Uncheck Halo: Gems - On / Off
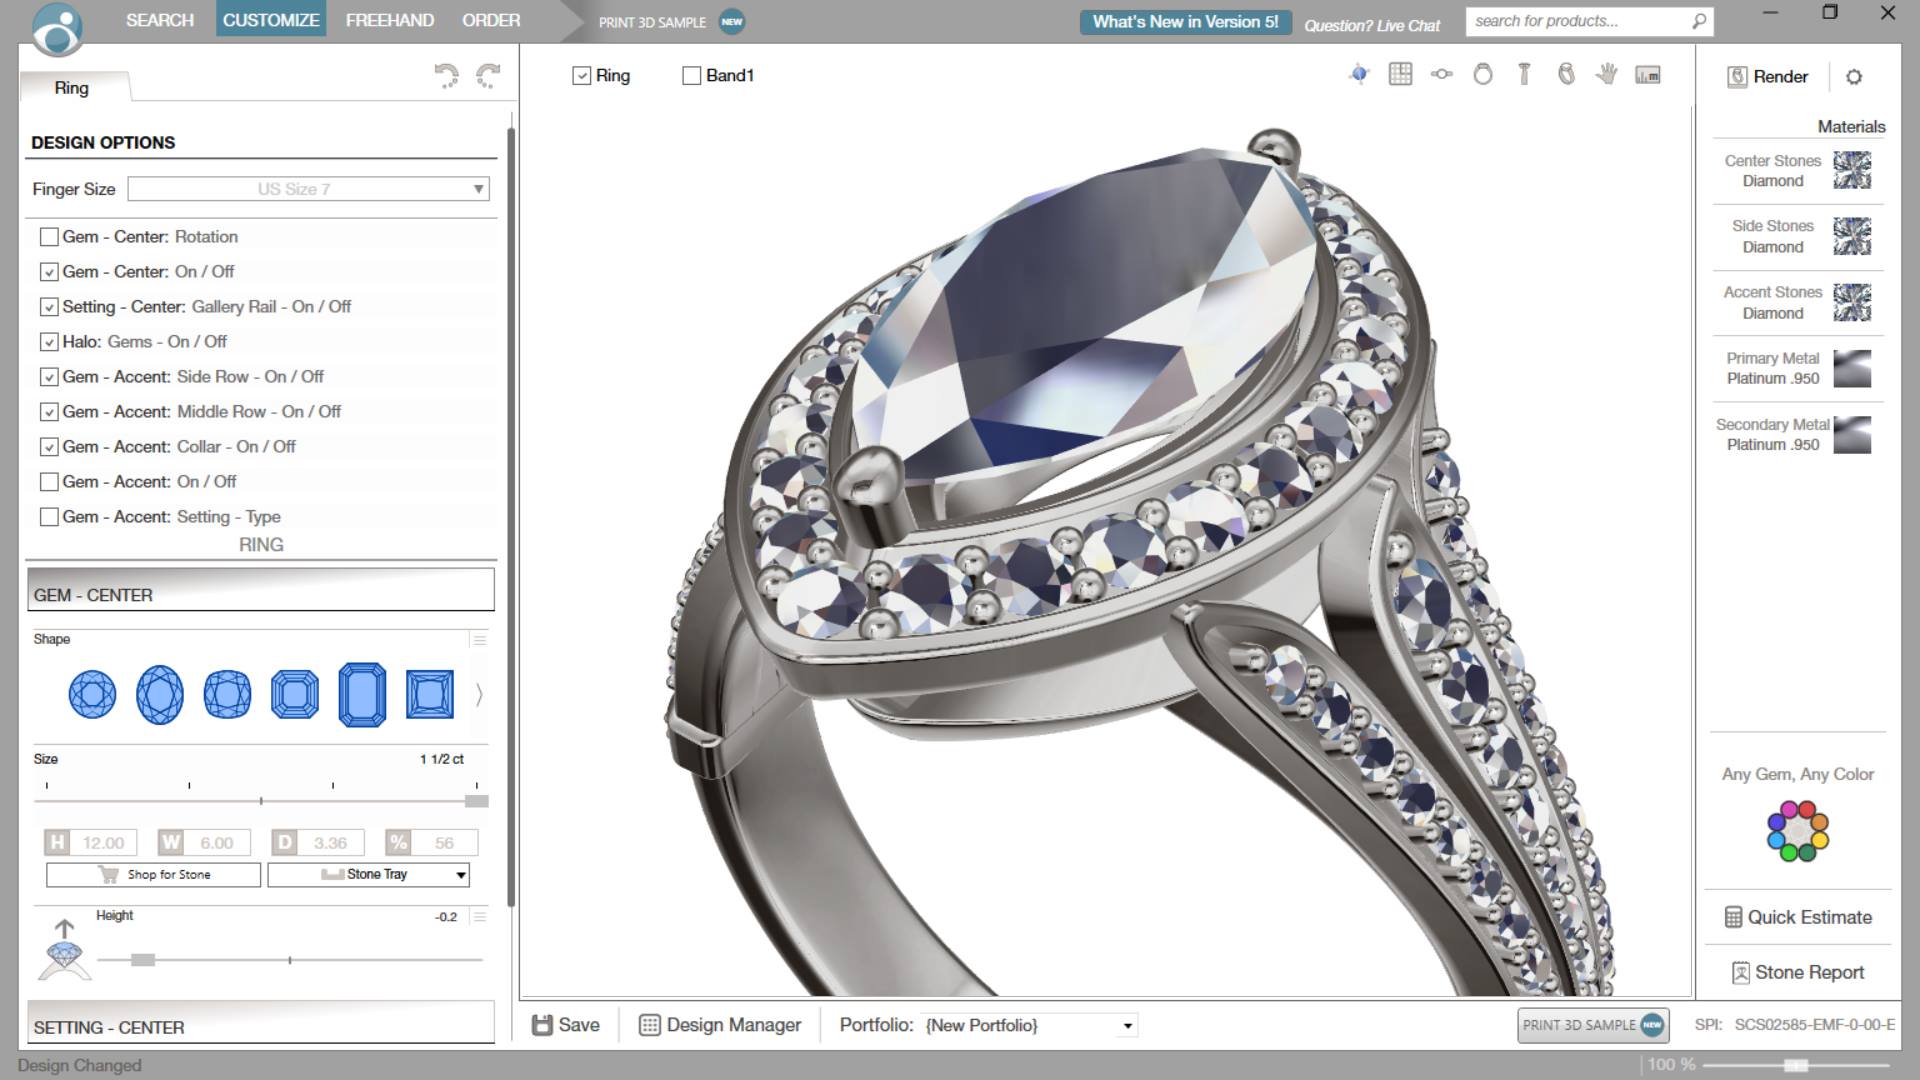Image resolution: width=1920 pixels, height=1080 pixels. [x=49, y=342]
